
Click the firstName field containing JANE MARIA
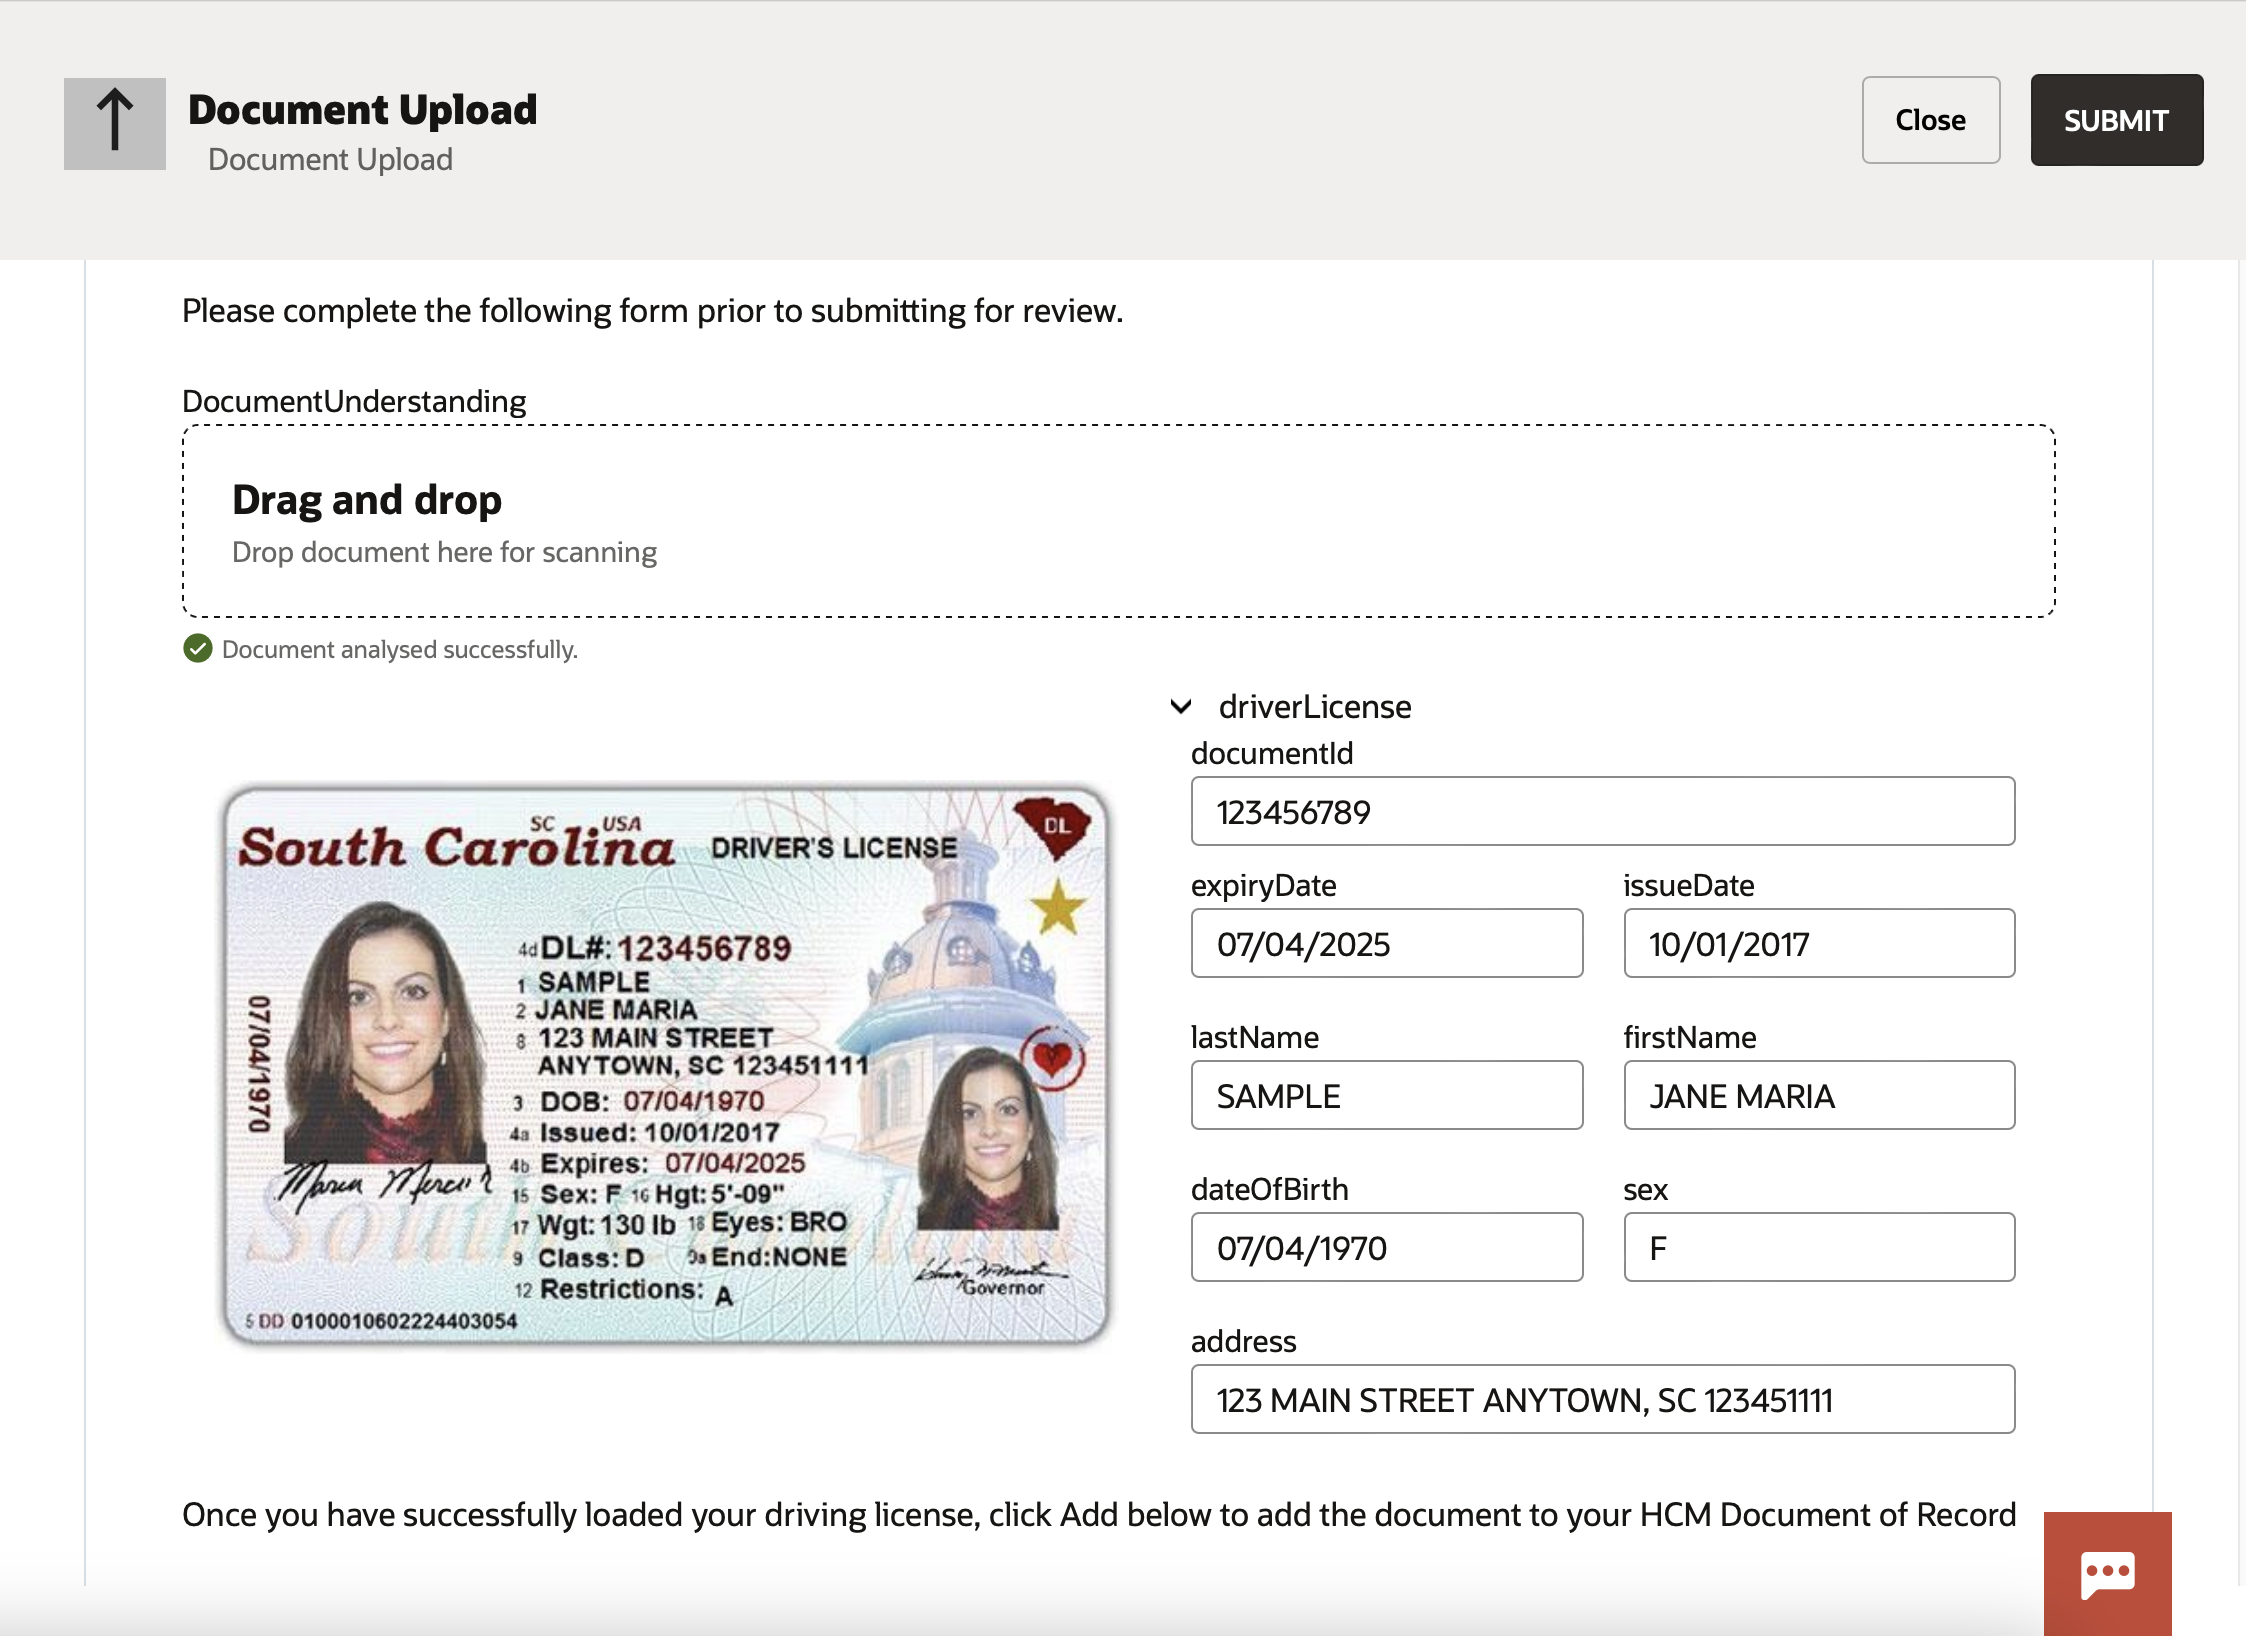tap(1817, 1095)
